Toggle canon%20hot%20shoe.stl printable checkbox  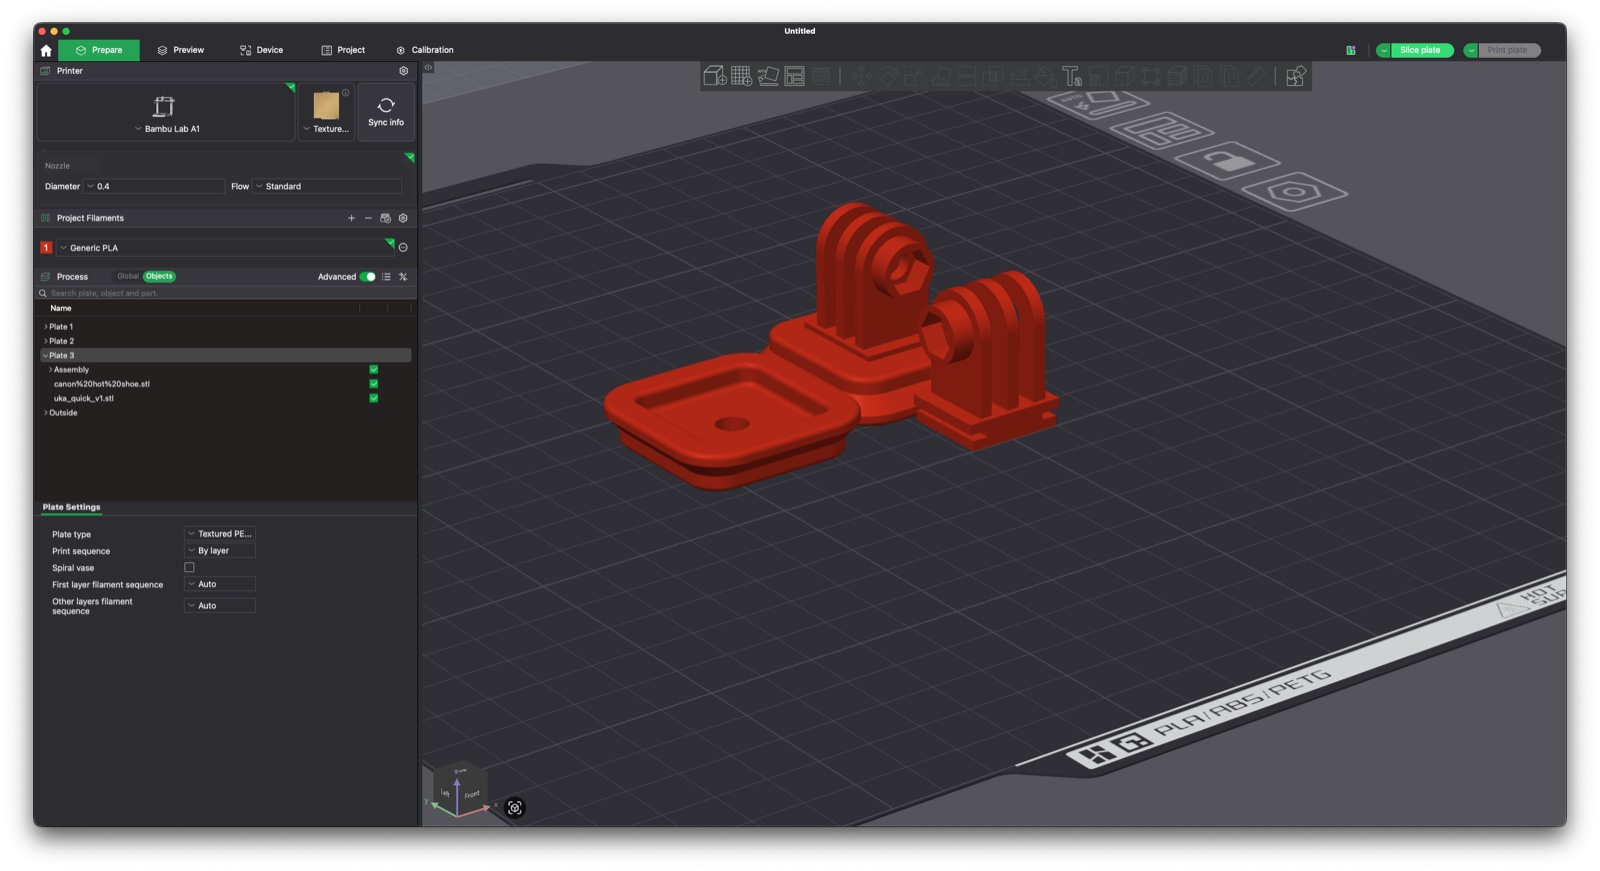(x=374, y=384)
